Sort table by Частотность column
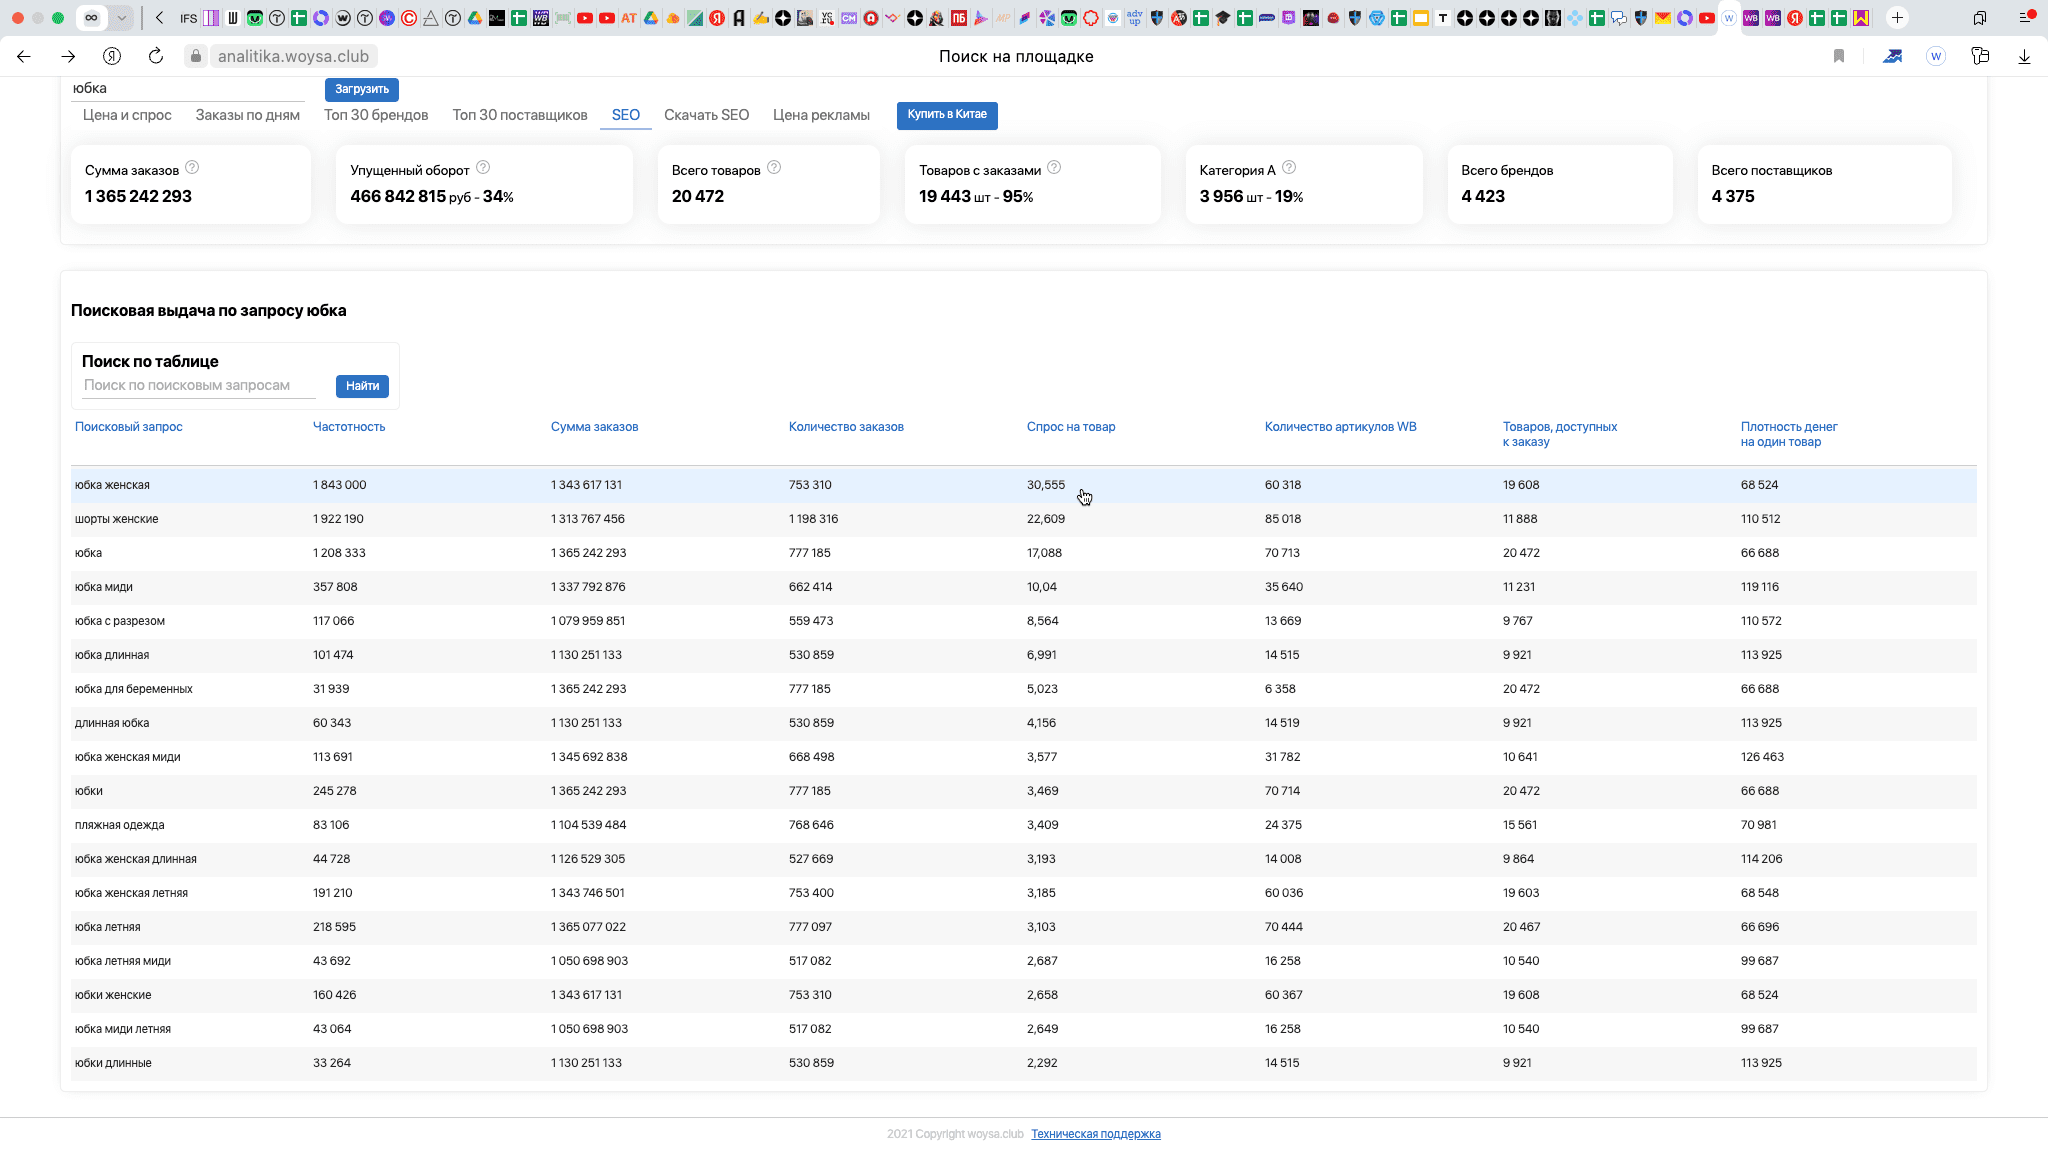This screenshot has height=1152, width=2048. click(348, 427)
